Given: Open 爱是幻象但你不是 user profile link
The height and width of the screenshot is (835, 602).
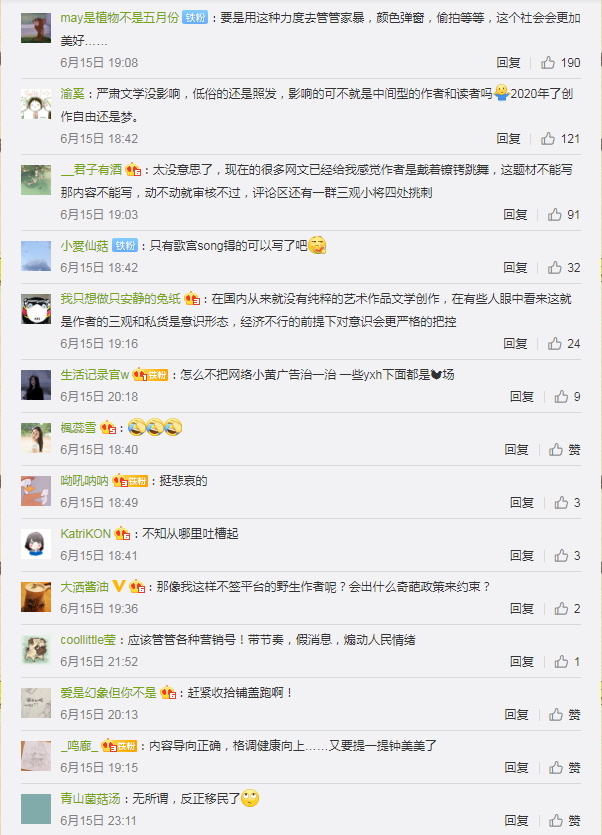Looking at the screenshot, I should click(x=108, y=692).
